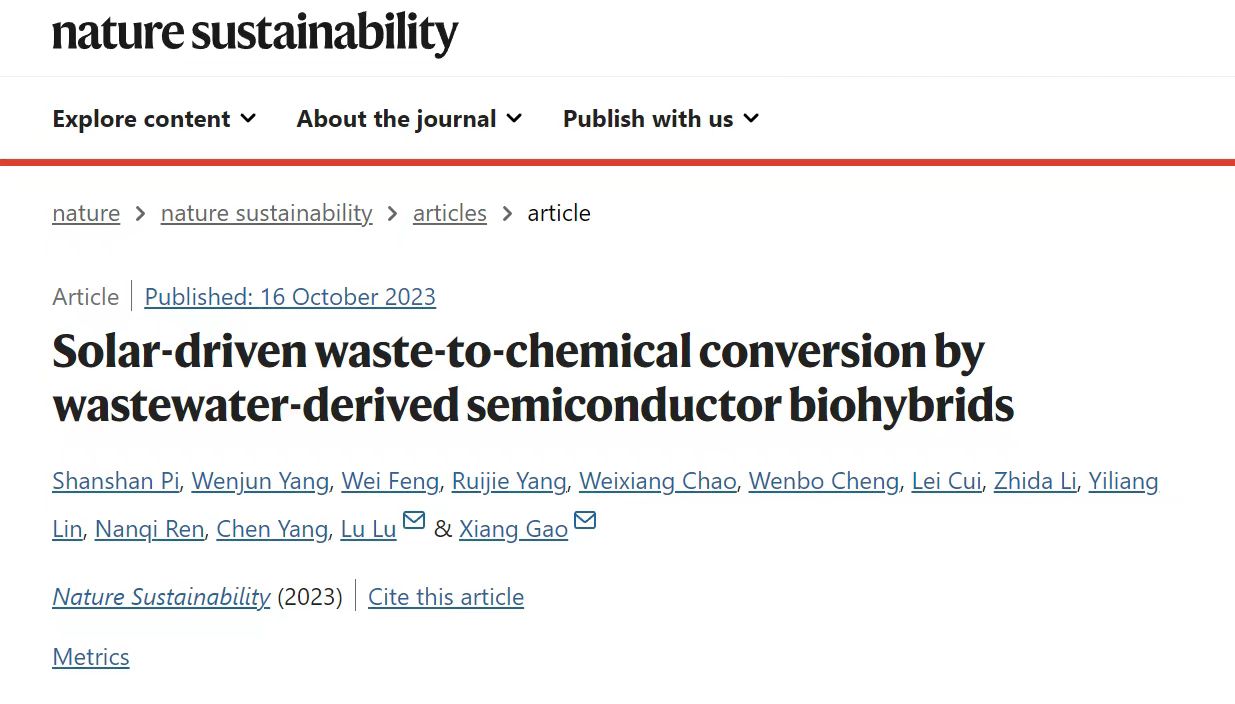Navigate to the articles breadcrumb

(x=450, y=213)
